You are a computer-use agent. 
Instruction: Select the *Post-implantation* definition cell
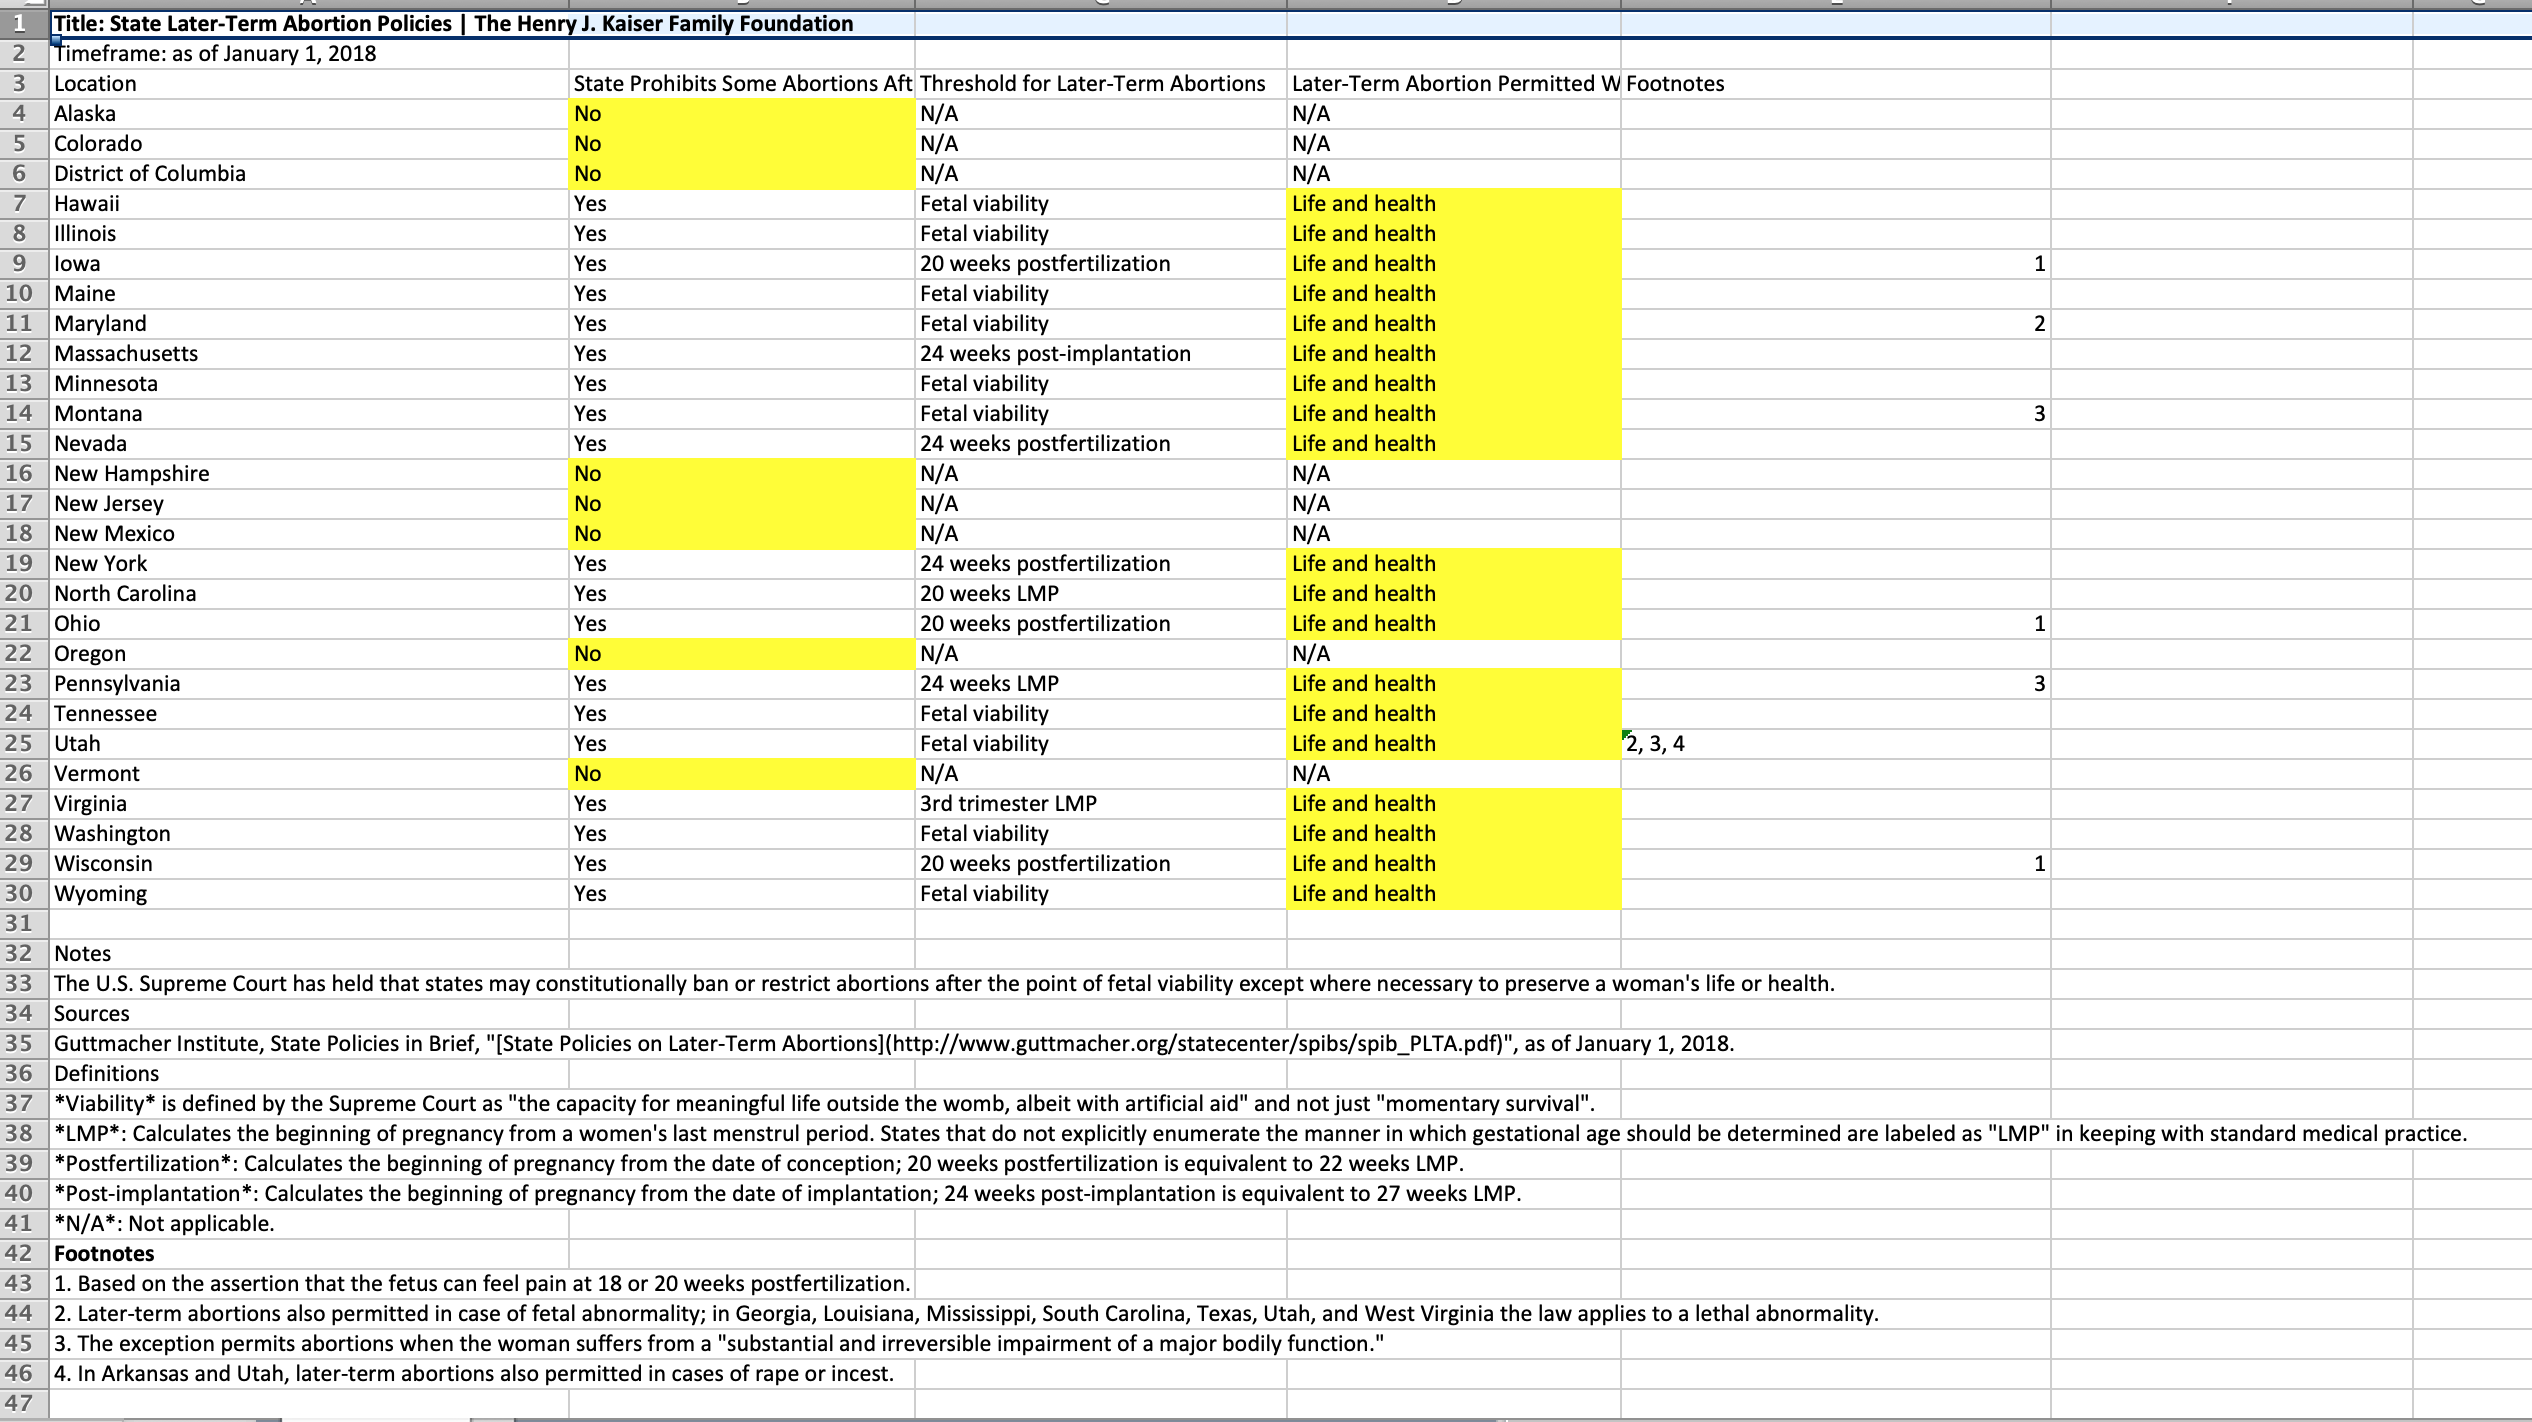pyautogui.click(x=787, y=1194)
